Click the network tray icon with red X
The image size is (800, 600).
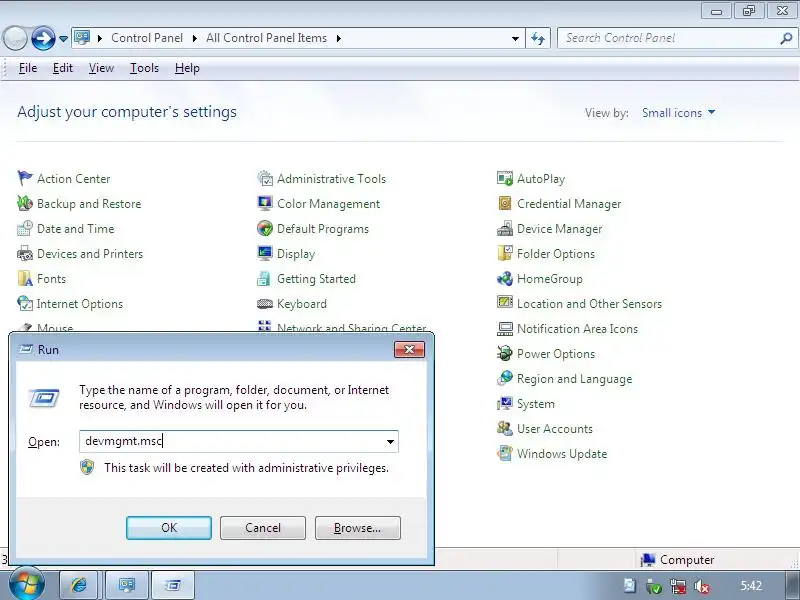tap(678, 586)
